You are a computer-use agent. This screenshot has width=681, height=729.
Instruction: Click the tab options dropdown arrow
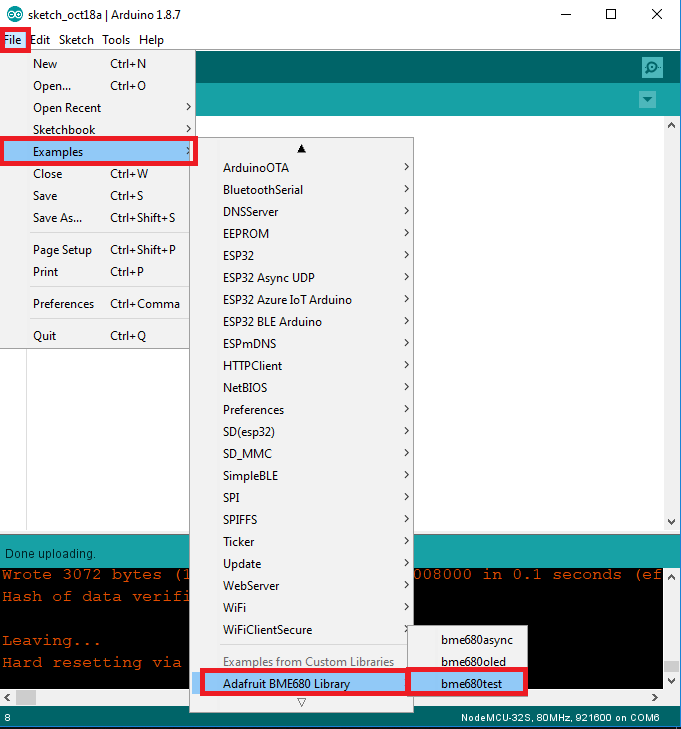[x=647, y=99]
